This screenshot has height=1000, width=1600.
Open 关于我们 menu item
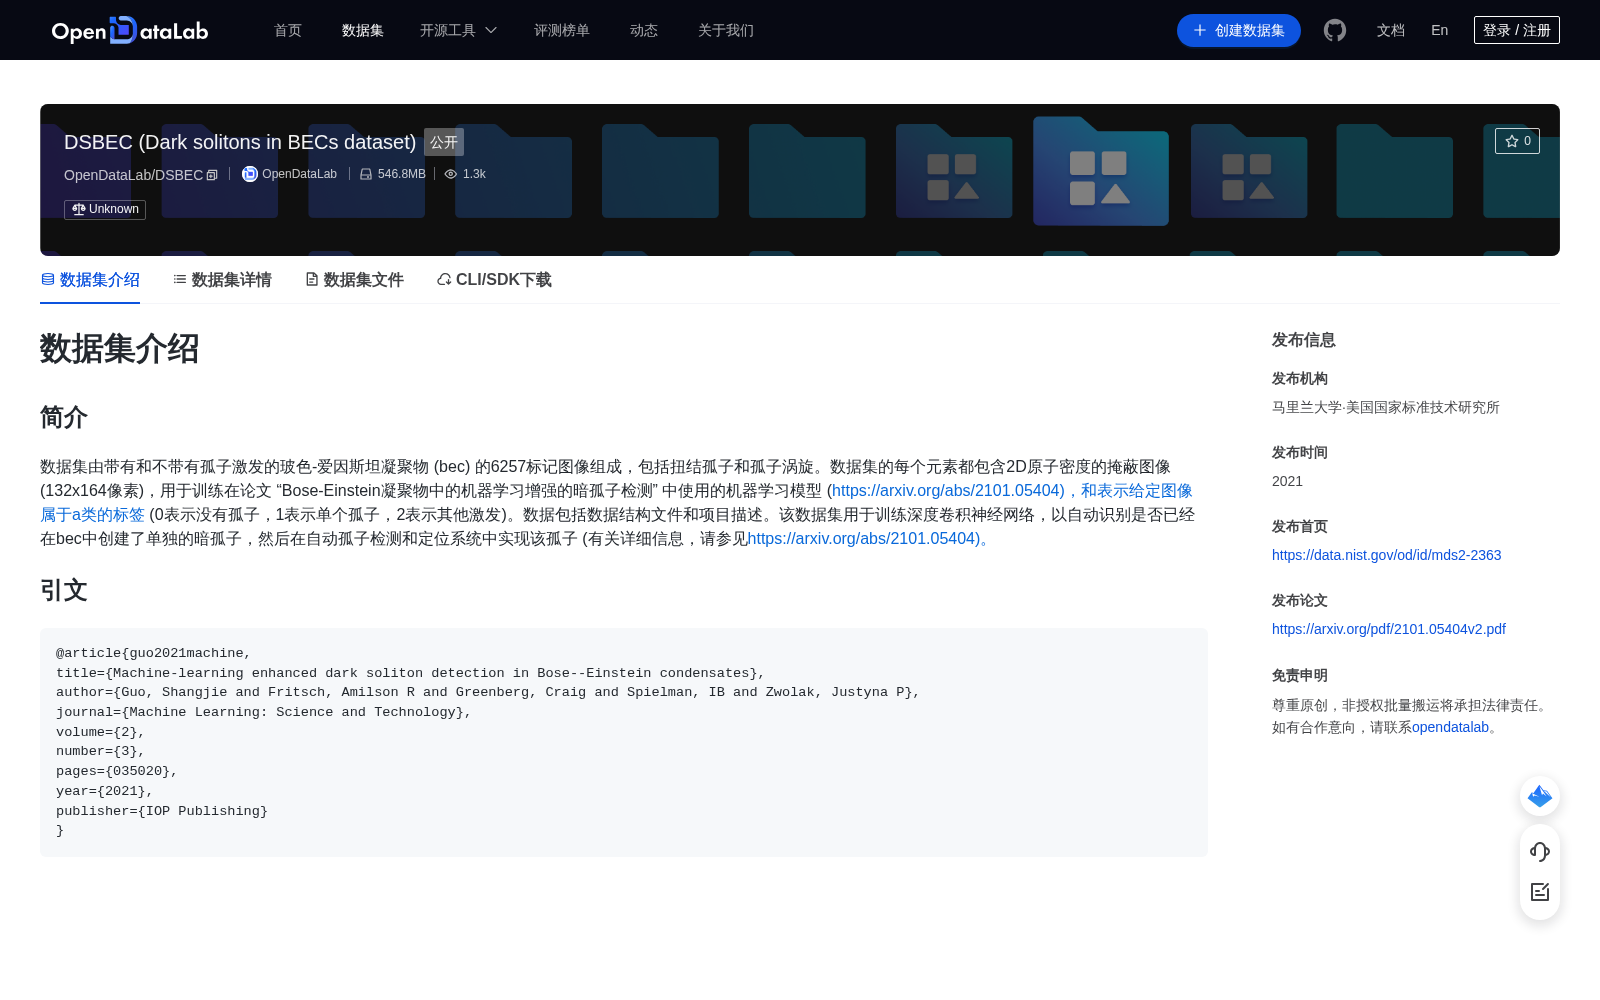click(x=726, y=30)
